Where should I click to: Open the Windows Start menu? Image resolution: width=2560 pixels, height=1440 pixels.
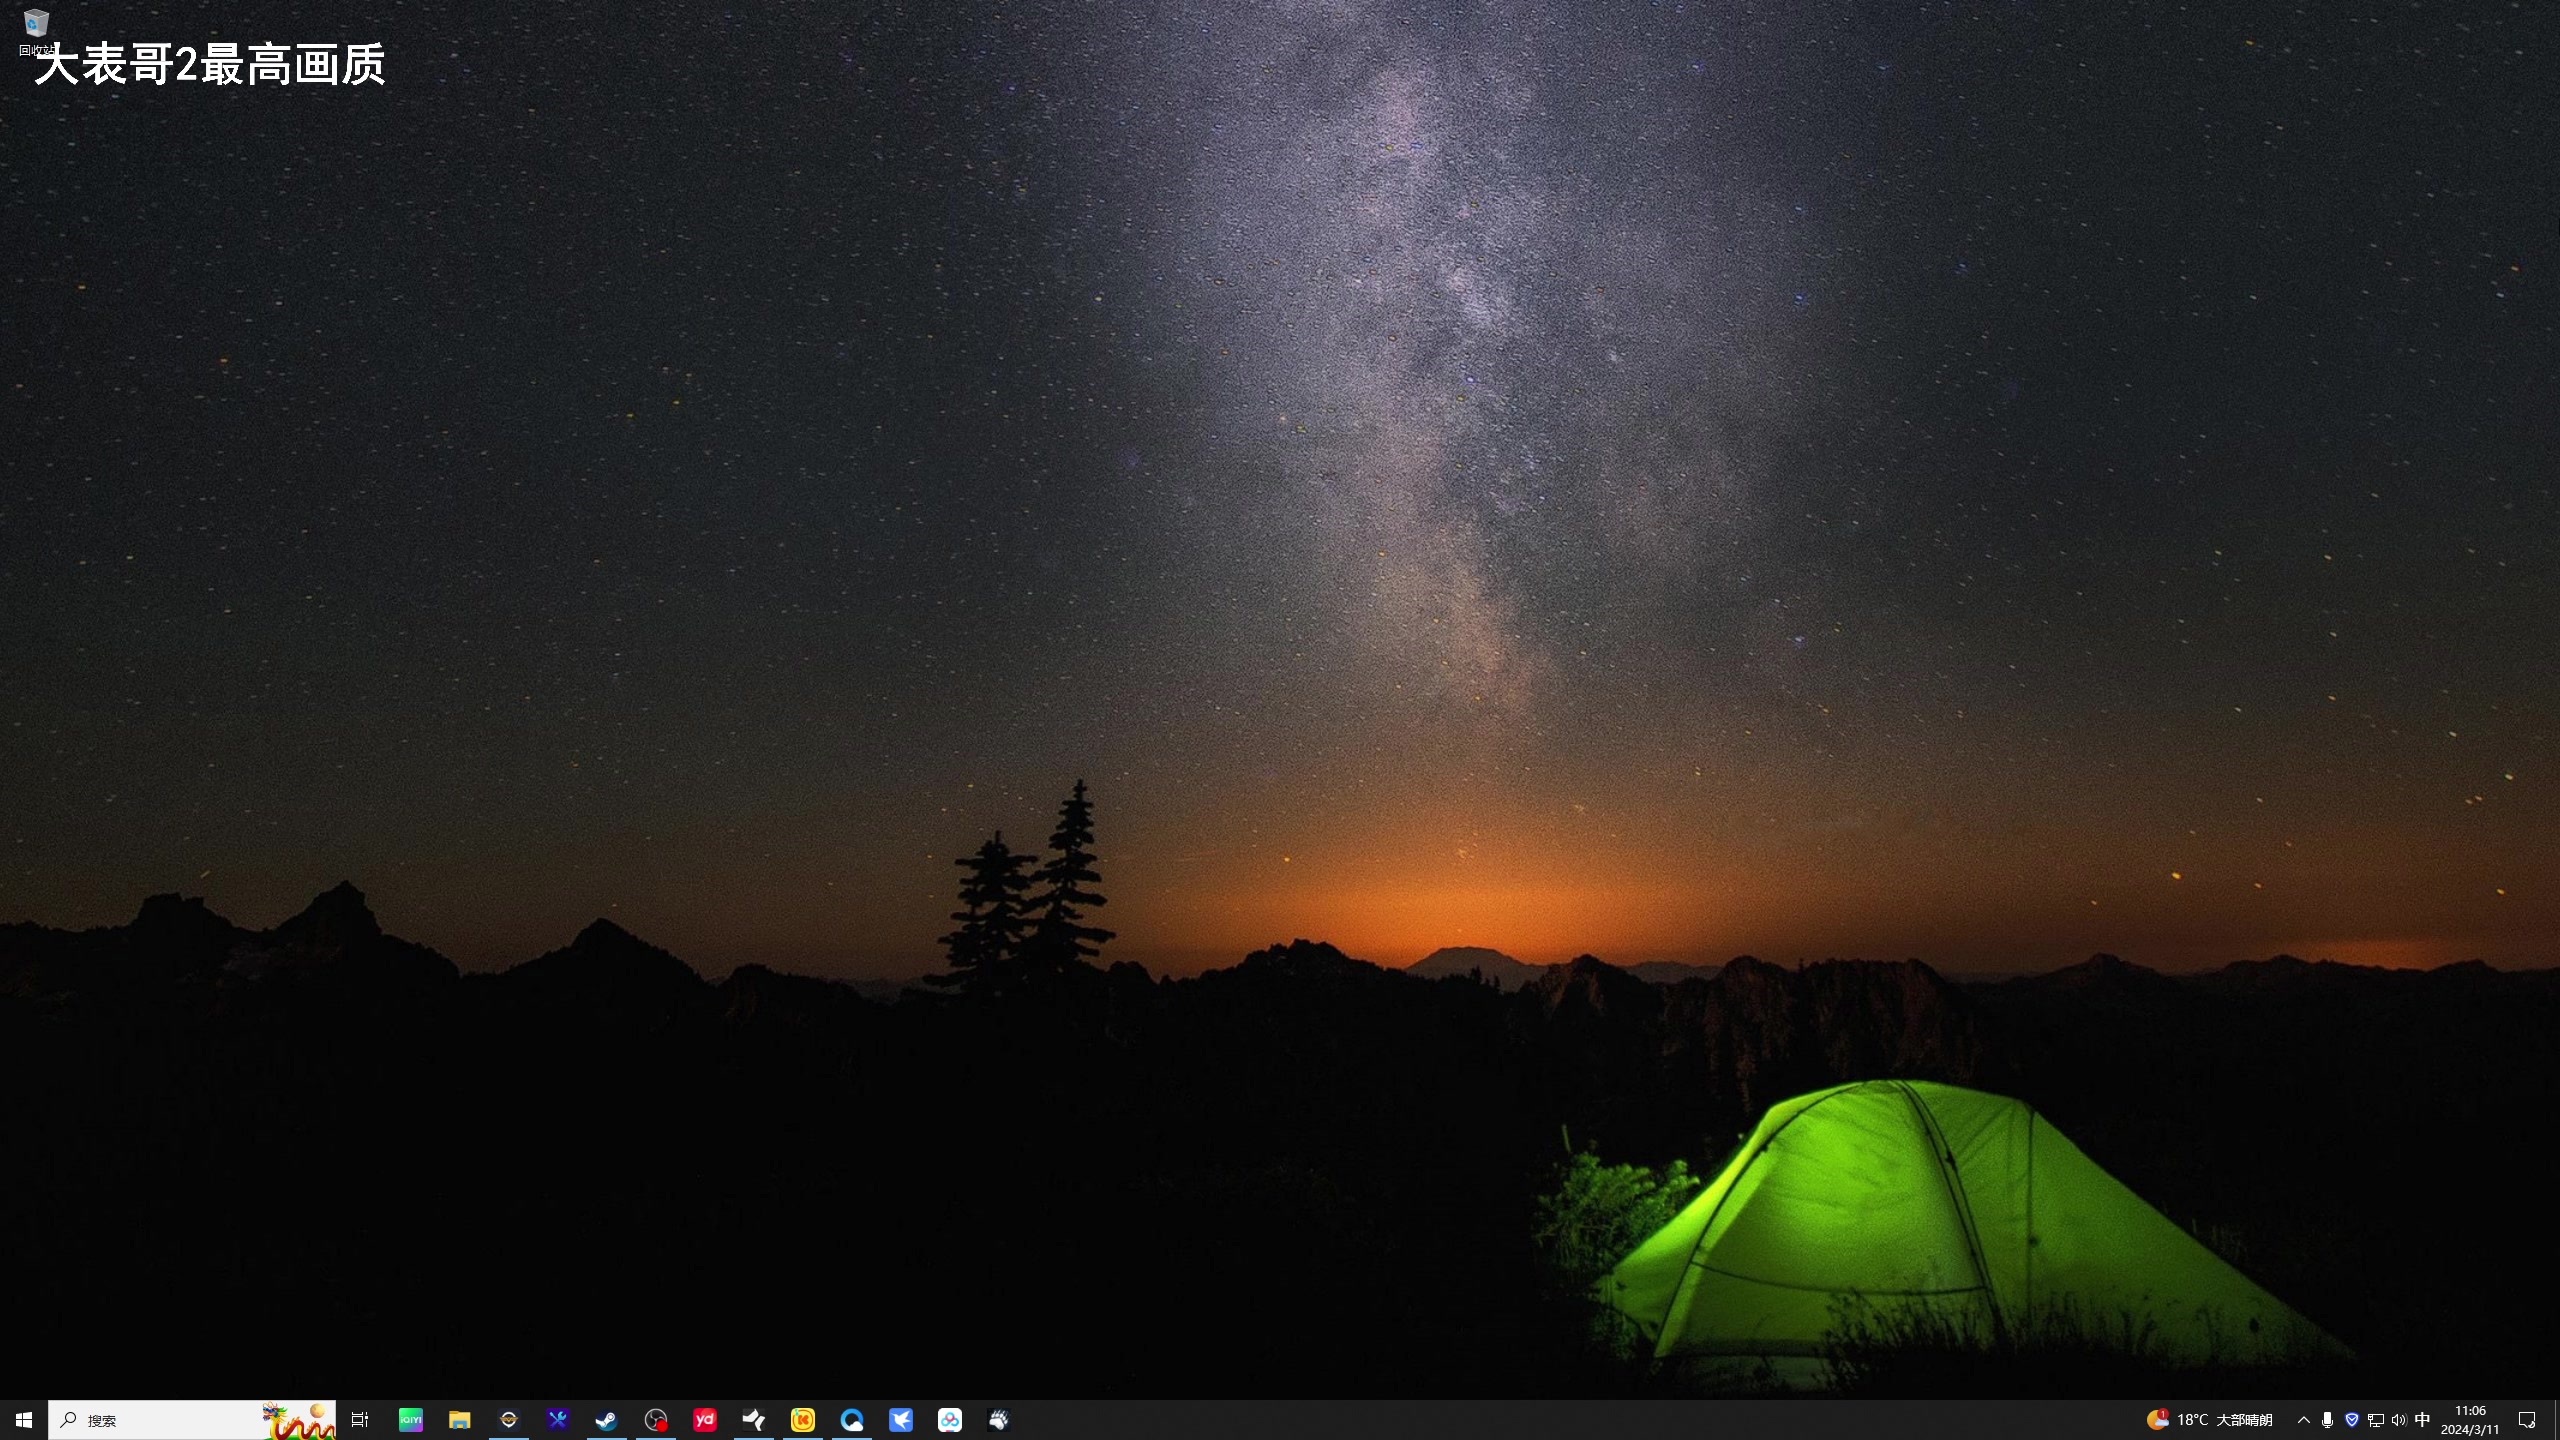(24, 1420)
